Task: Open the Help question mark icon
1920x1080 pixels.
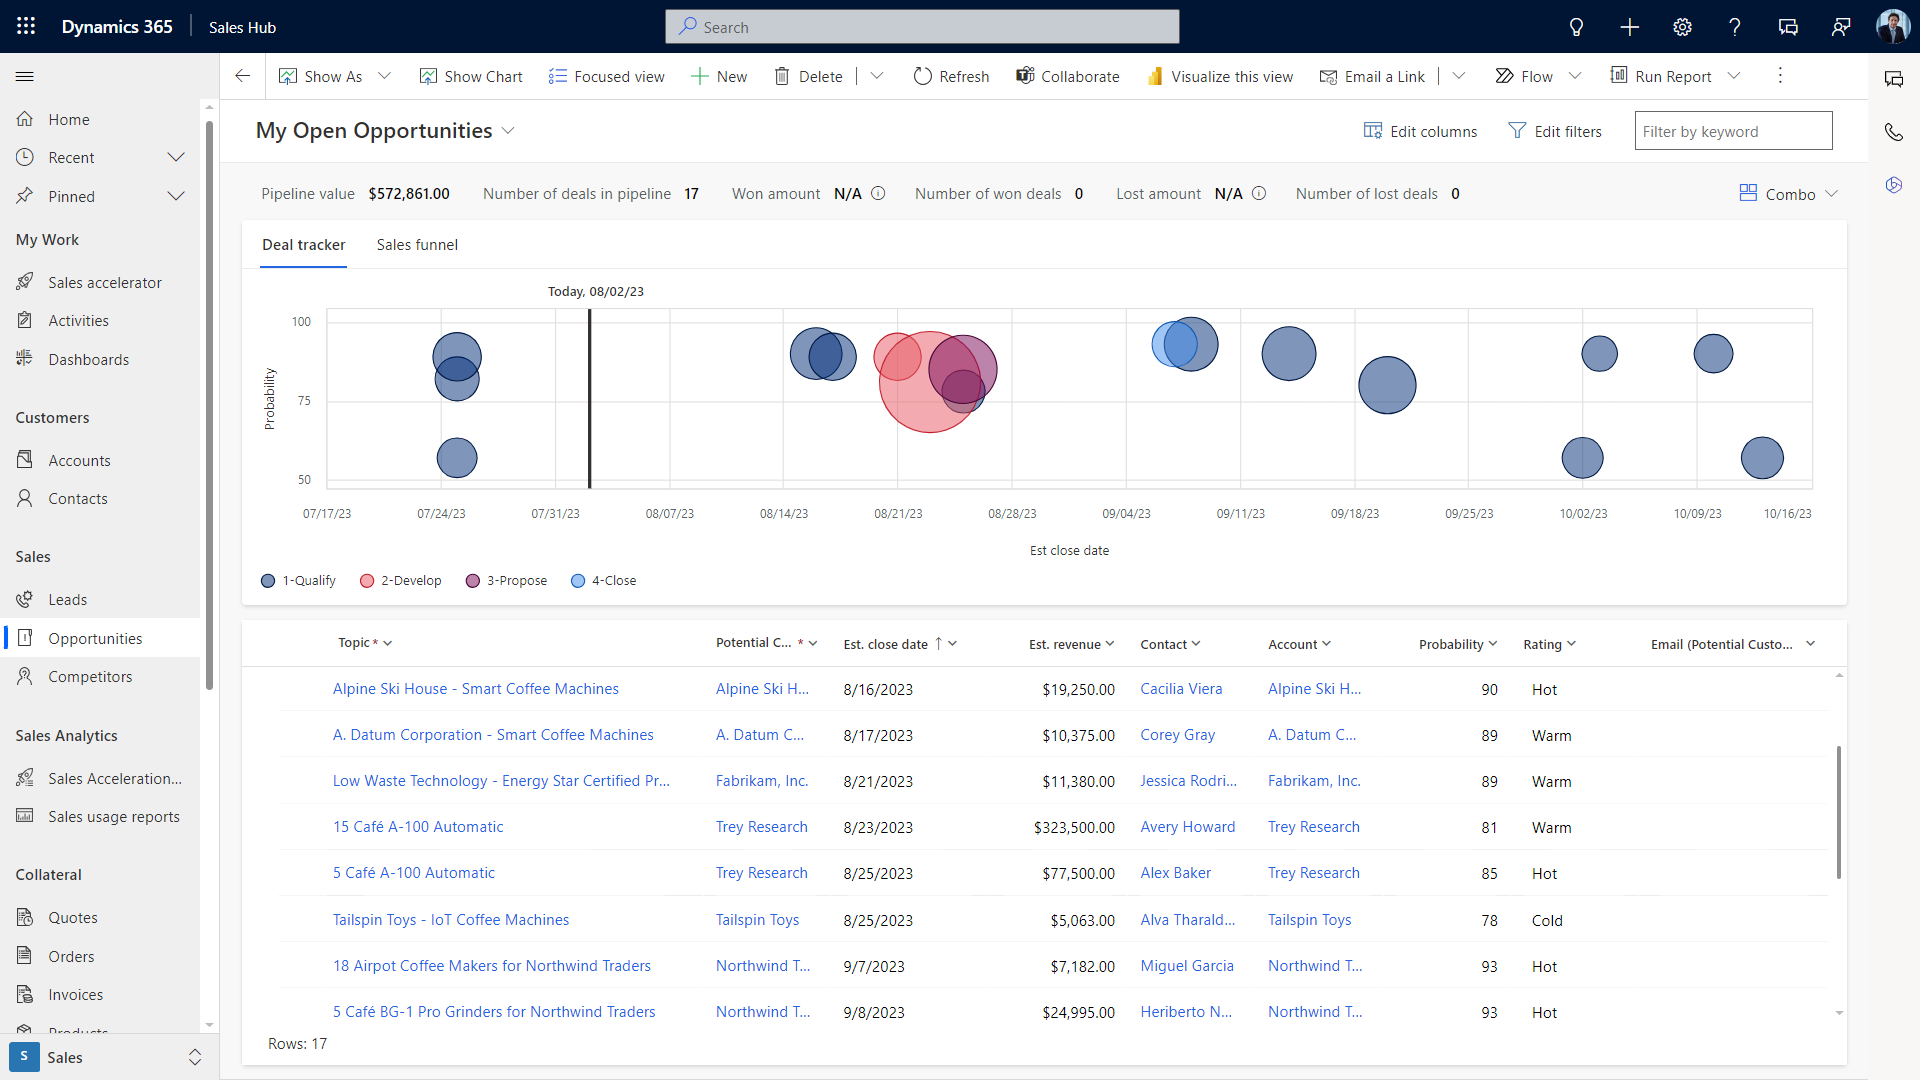Action: (1735, 27)
